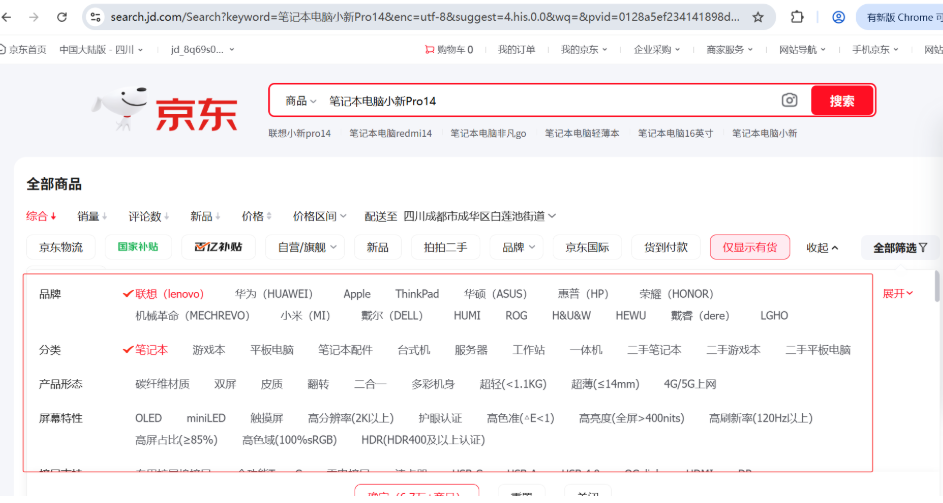Click suggested search 笔记本电脑redmi14

[390, 133]
